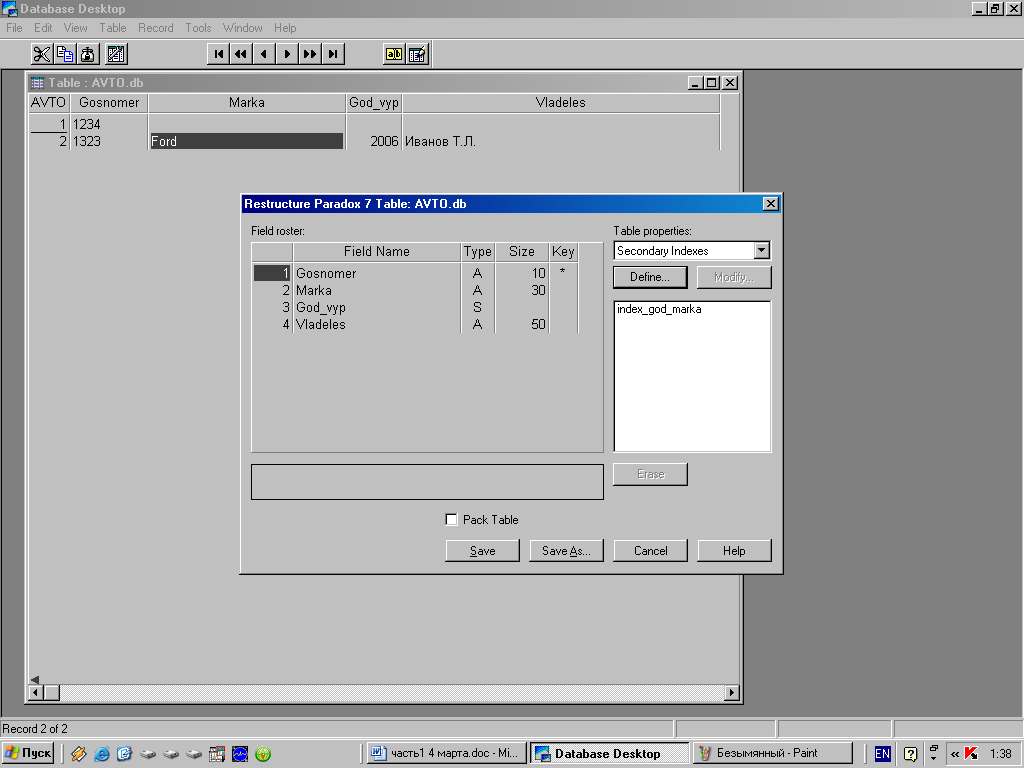Image resolution: width=1024 pixels, height=768 pixels.
Task: Click the Ford cell in AVTO table
Action: pyautogui.click(x=246, y=141)
